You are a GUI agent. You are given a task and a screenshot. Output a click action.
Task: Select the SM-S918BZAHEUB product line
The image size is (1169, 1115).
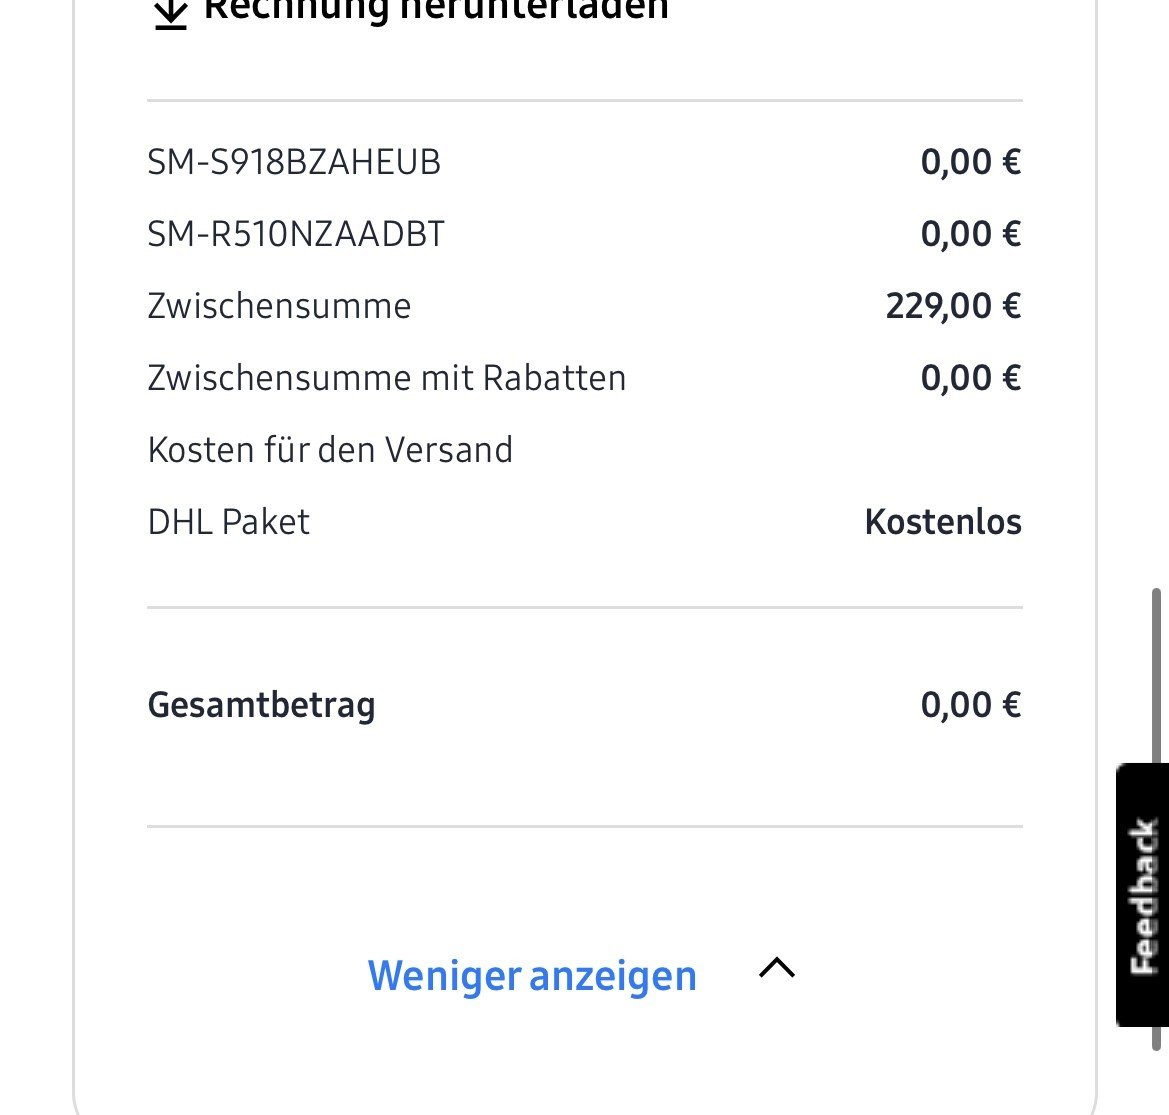[x=294, y=162]
